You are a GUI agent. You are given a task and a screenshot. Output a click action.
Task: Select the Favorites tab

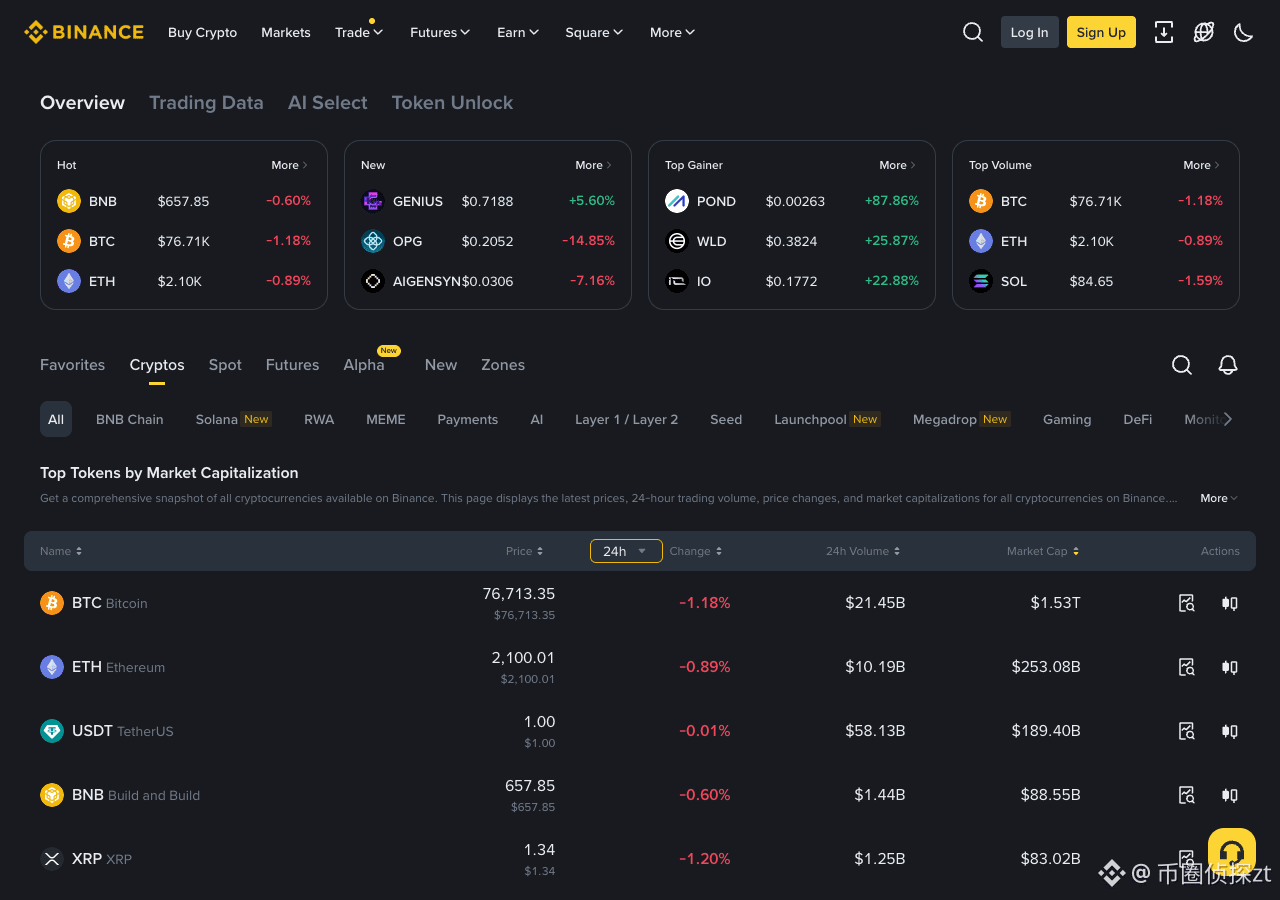(x=72, y=365)
